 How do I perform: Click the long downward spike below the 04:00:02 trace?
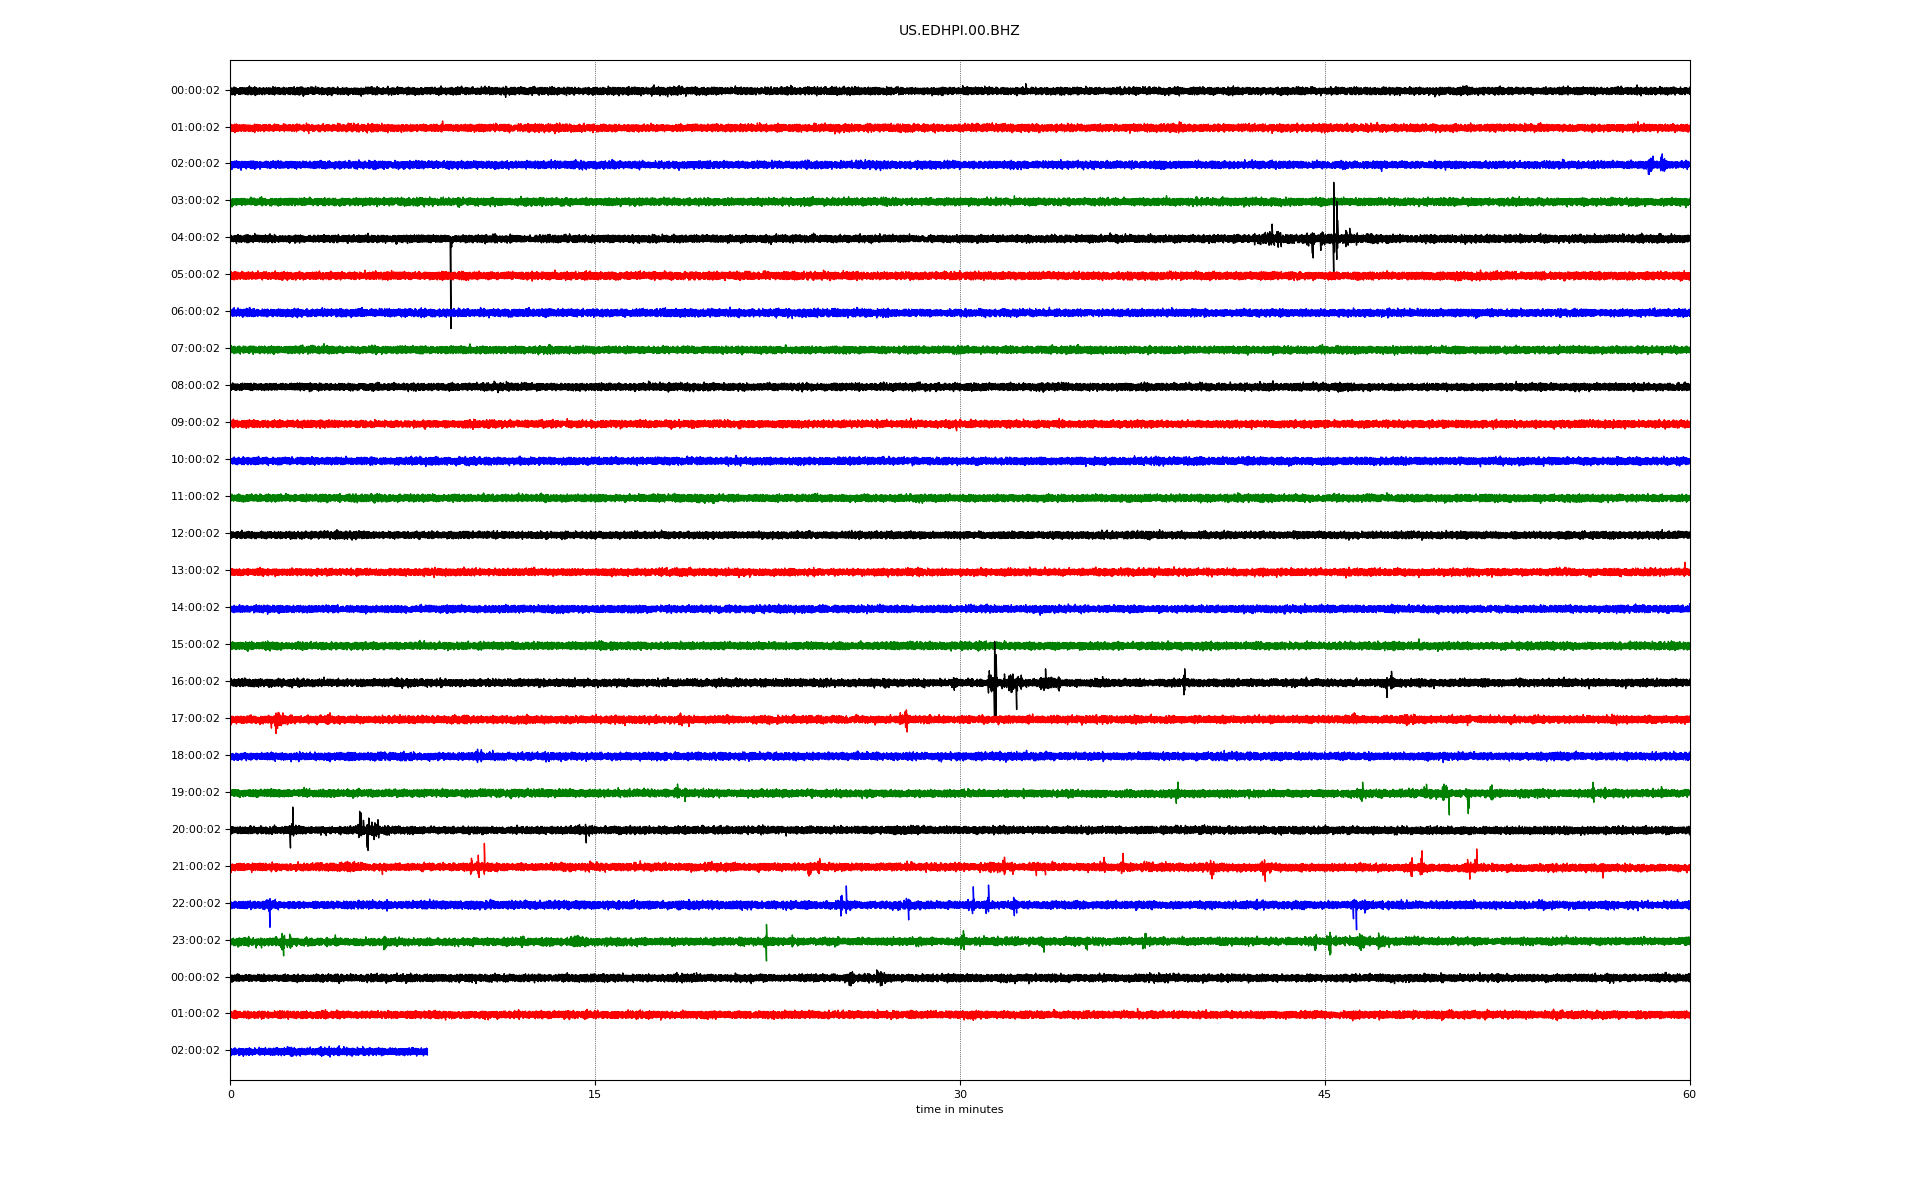451,284
